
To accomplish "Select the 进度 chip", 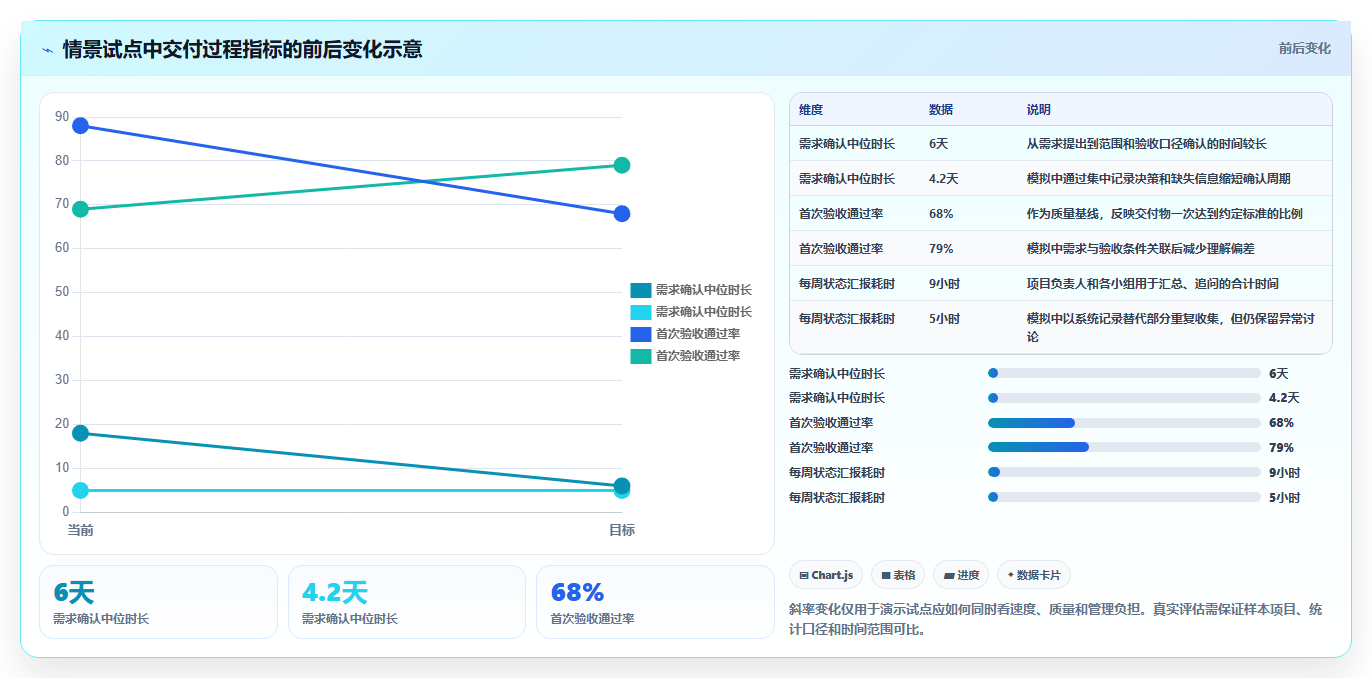I will tap(961, 575).
